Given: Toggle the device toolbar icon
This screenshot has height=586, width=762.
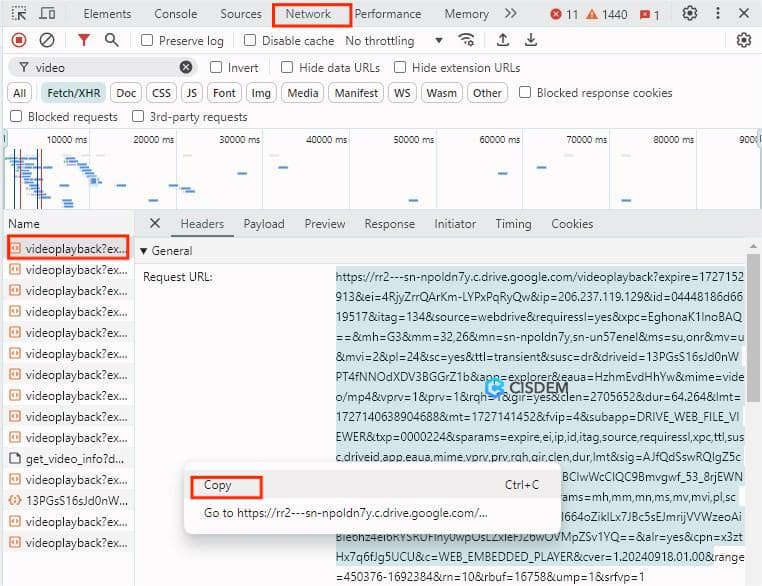Looking at the screenshot, I should (x=47, y=14).
